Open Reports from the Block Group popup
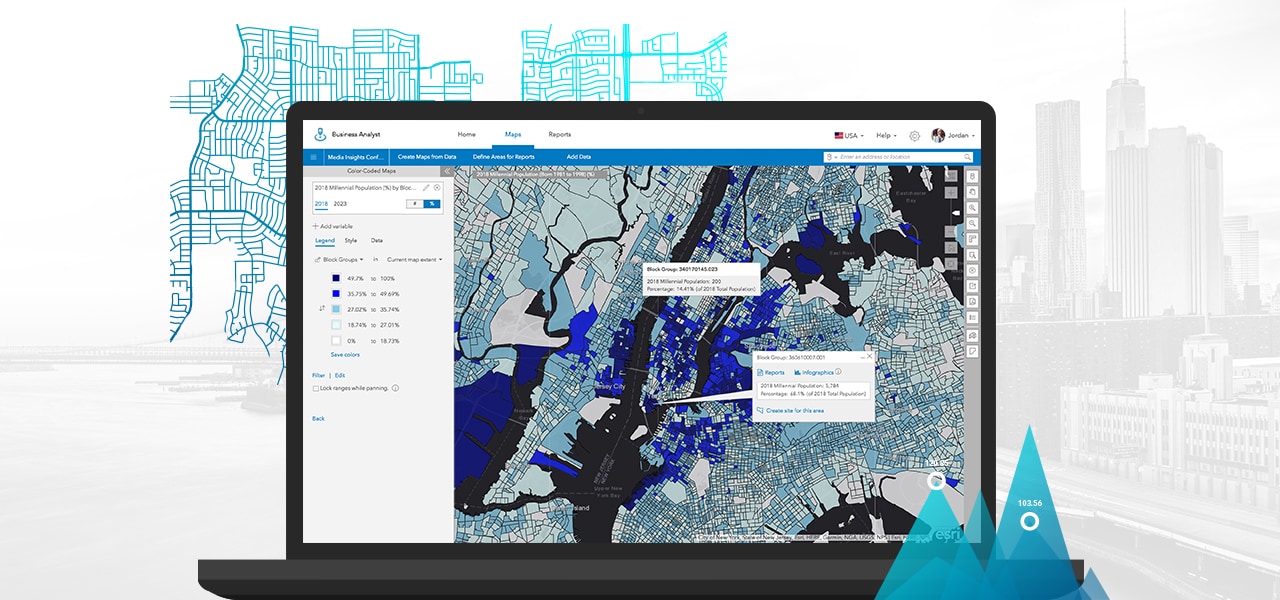This screenshot has height=600, width=1280. [x=771, y=372]
